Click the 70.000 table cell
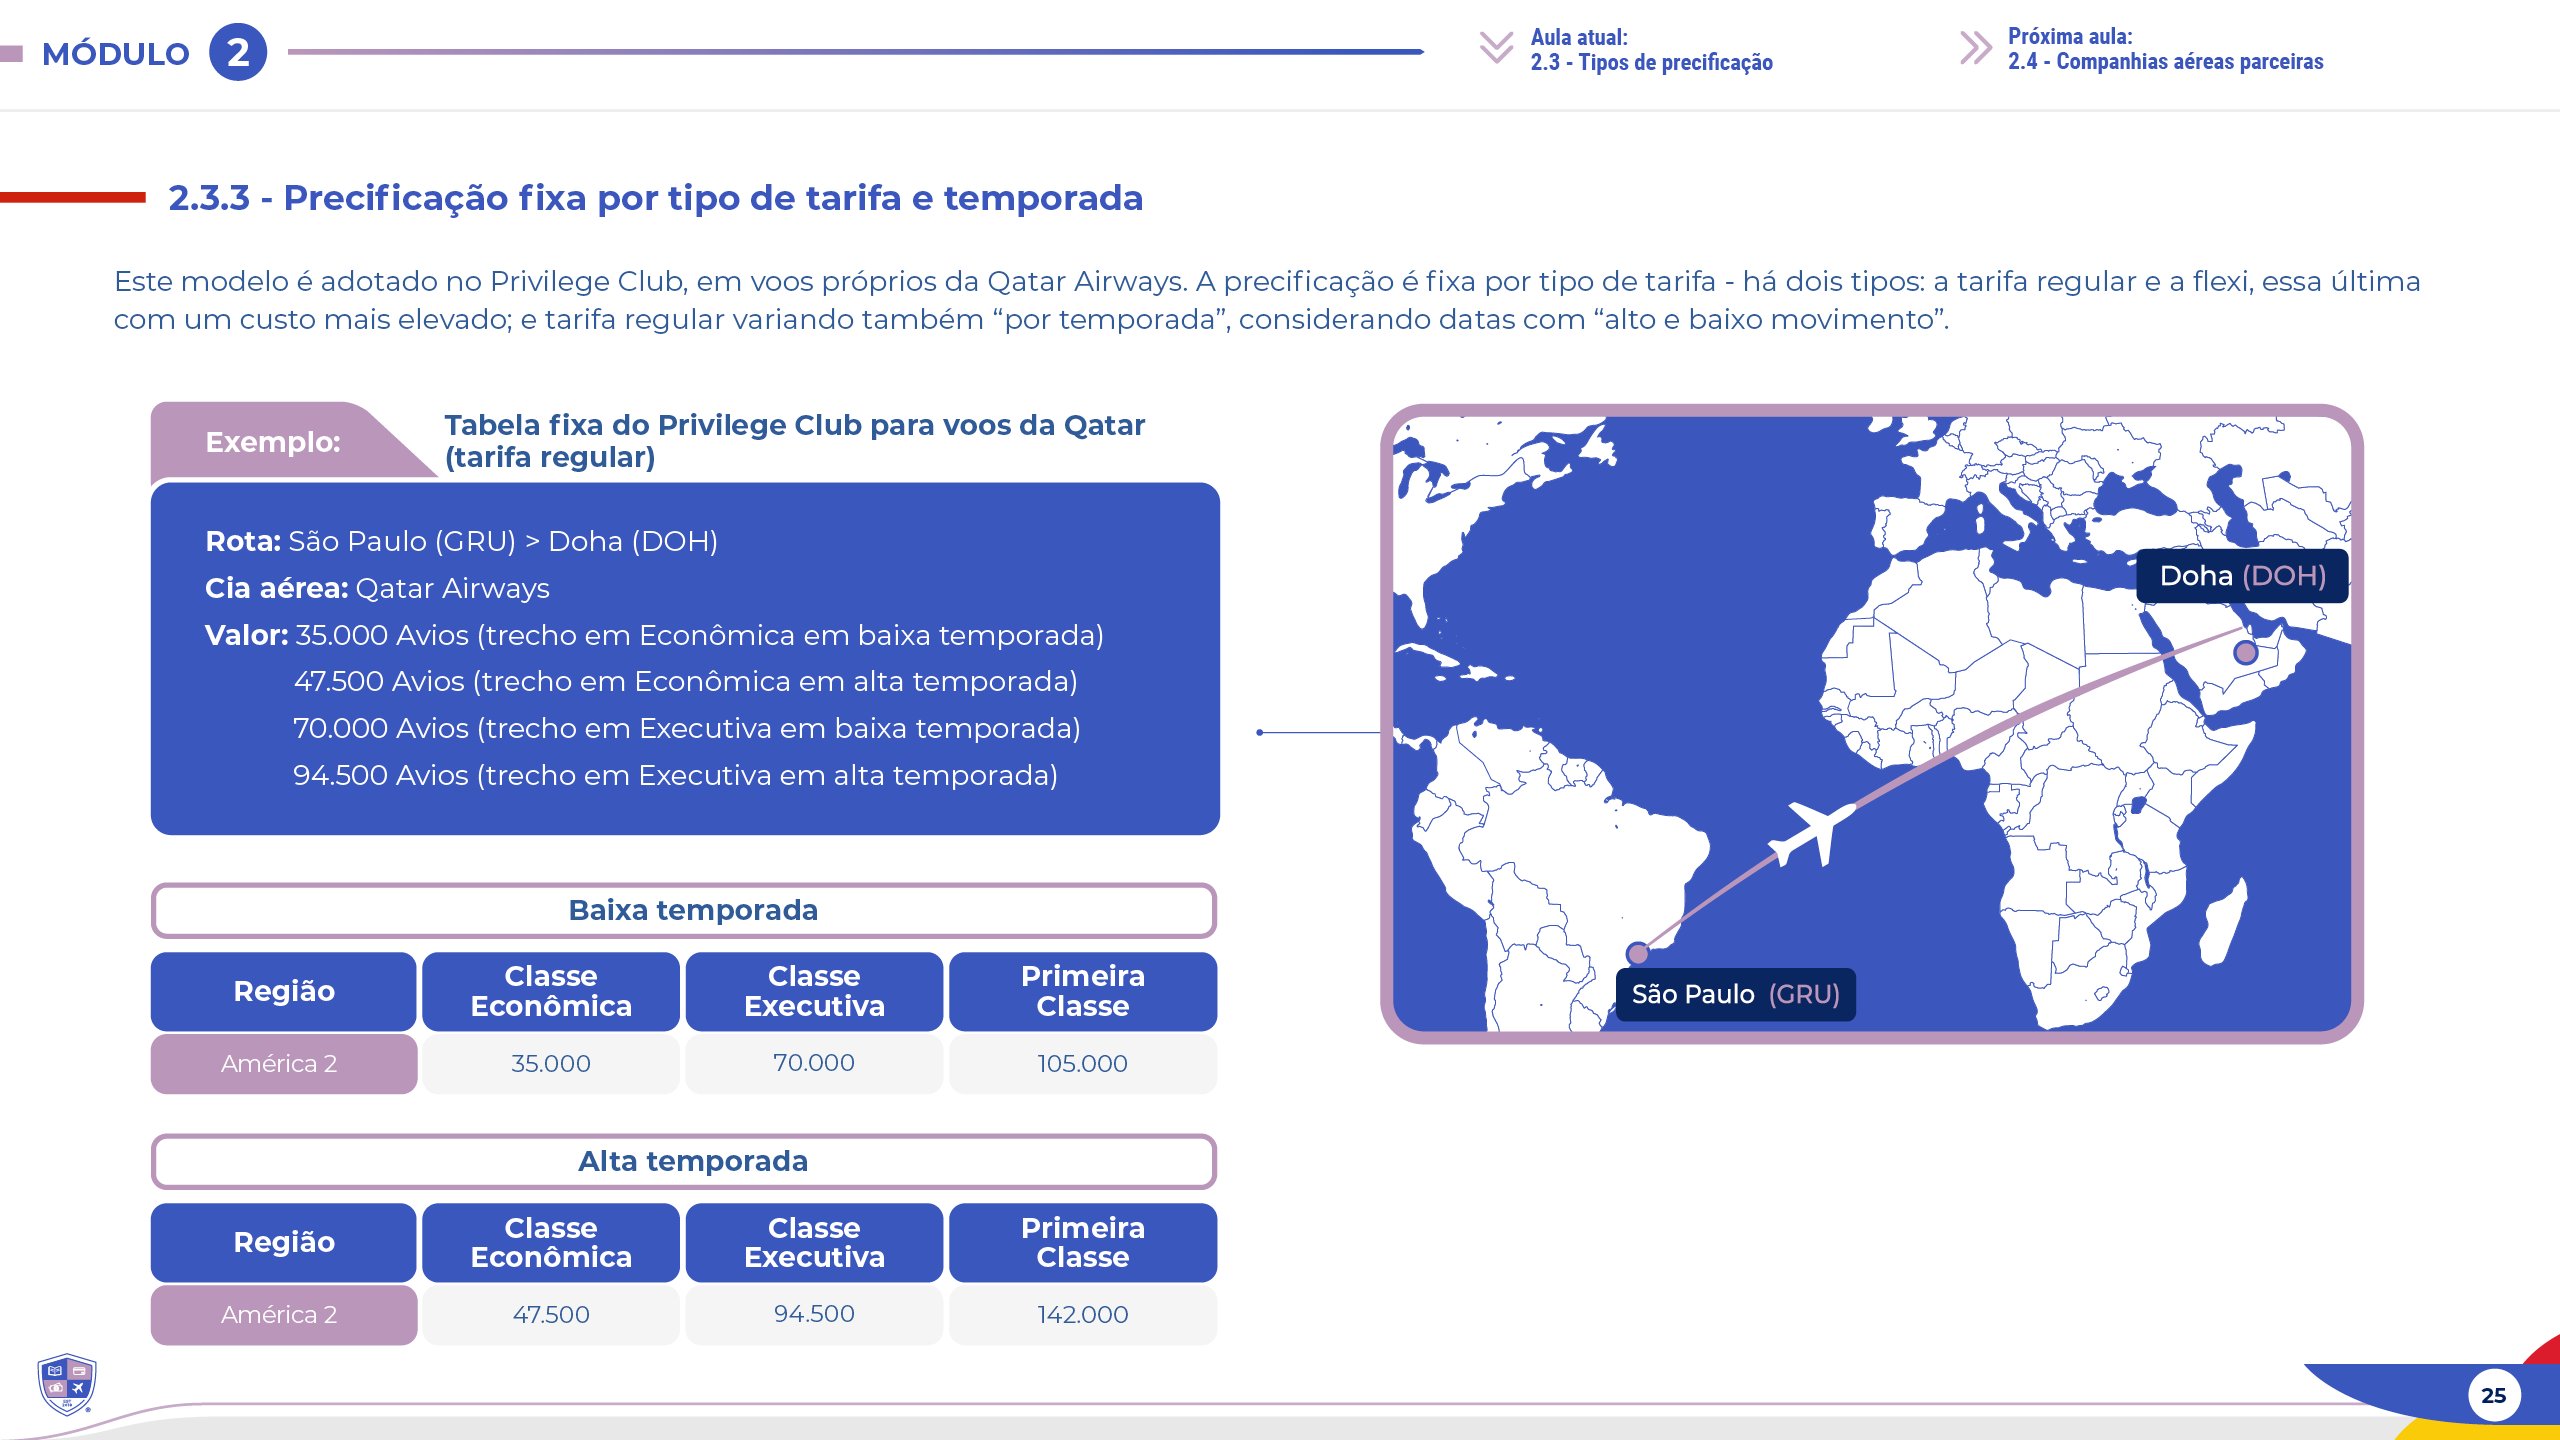Viewport: 2560px width, 1440px height. tap(814, 1064)
